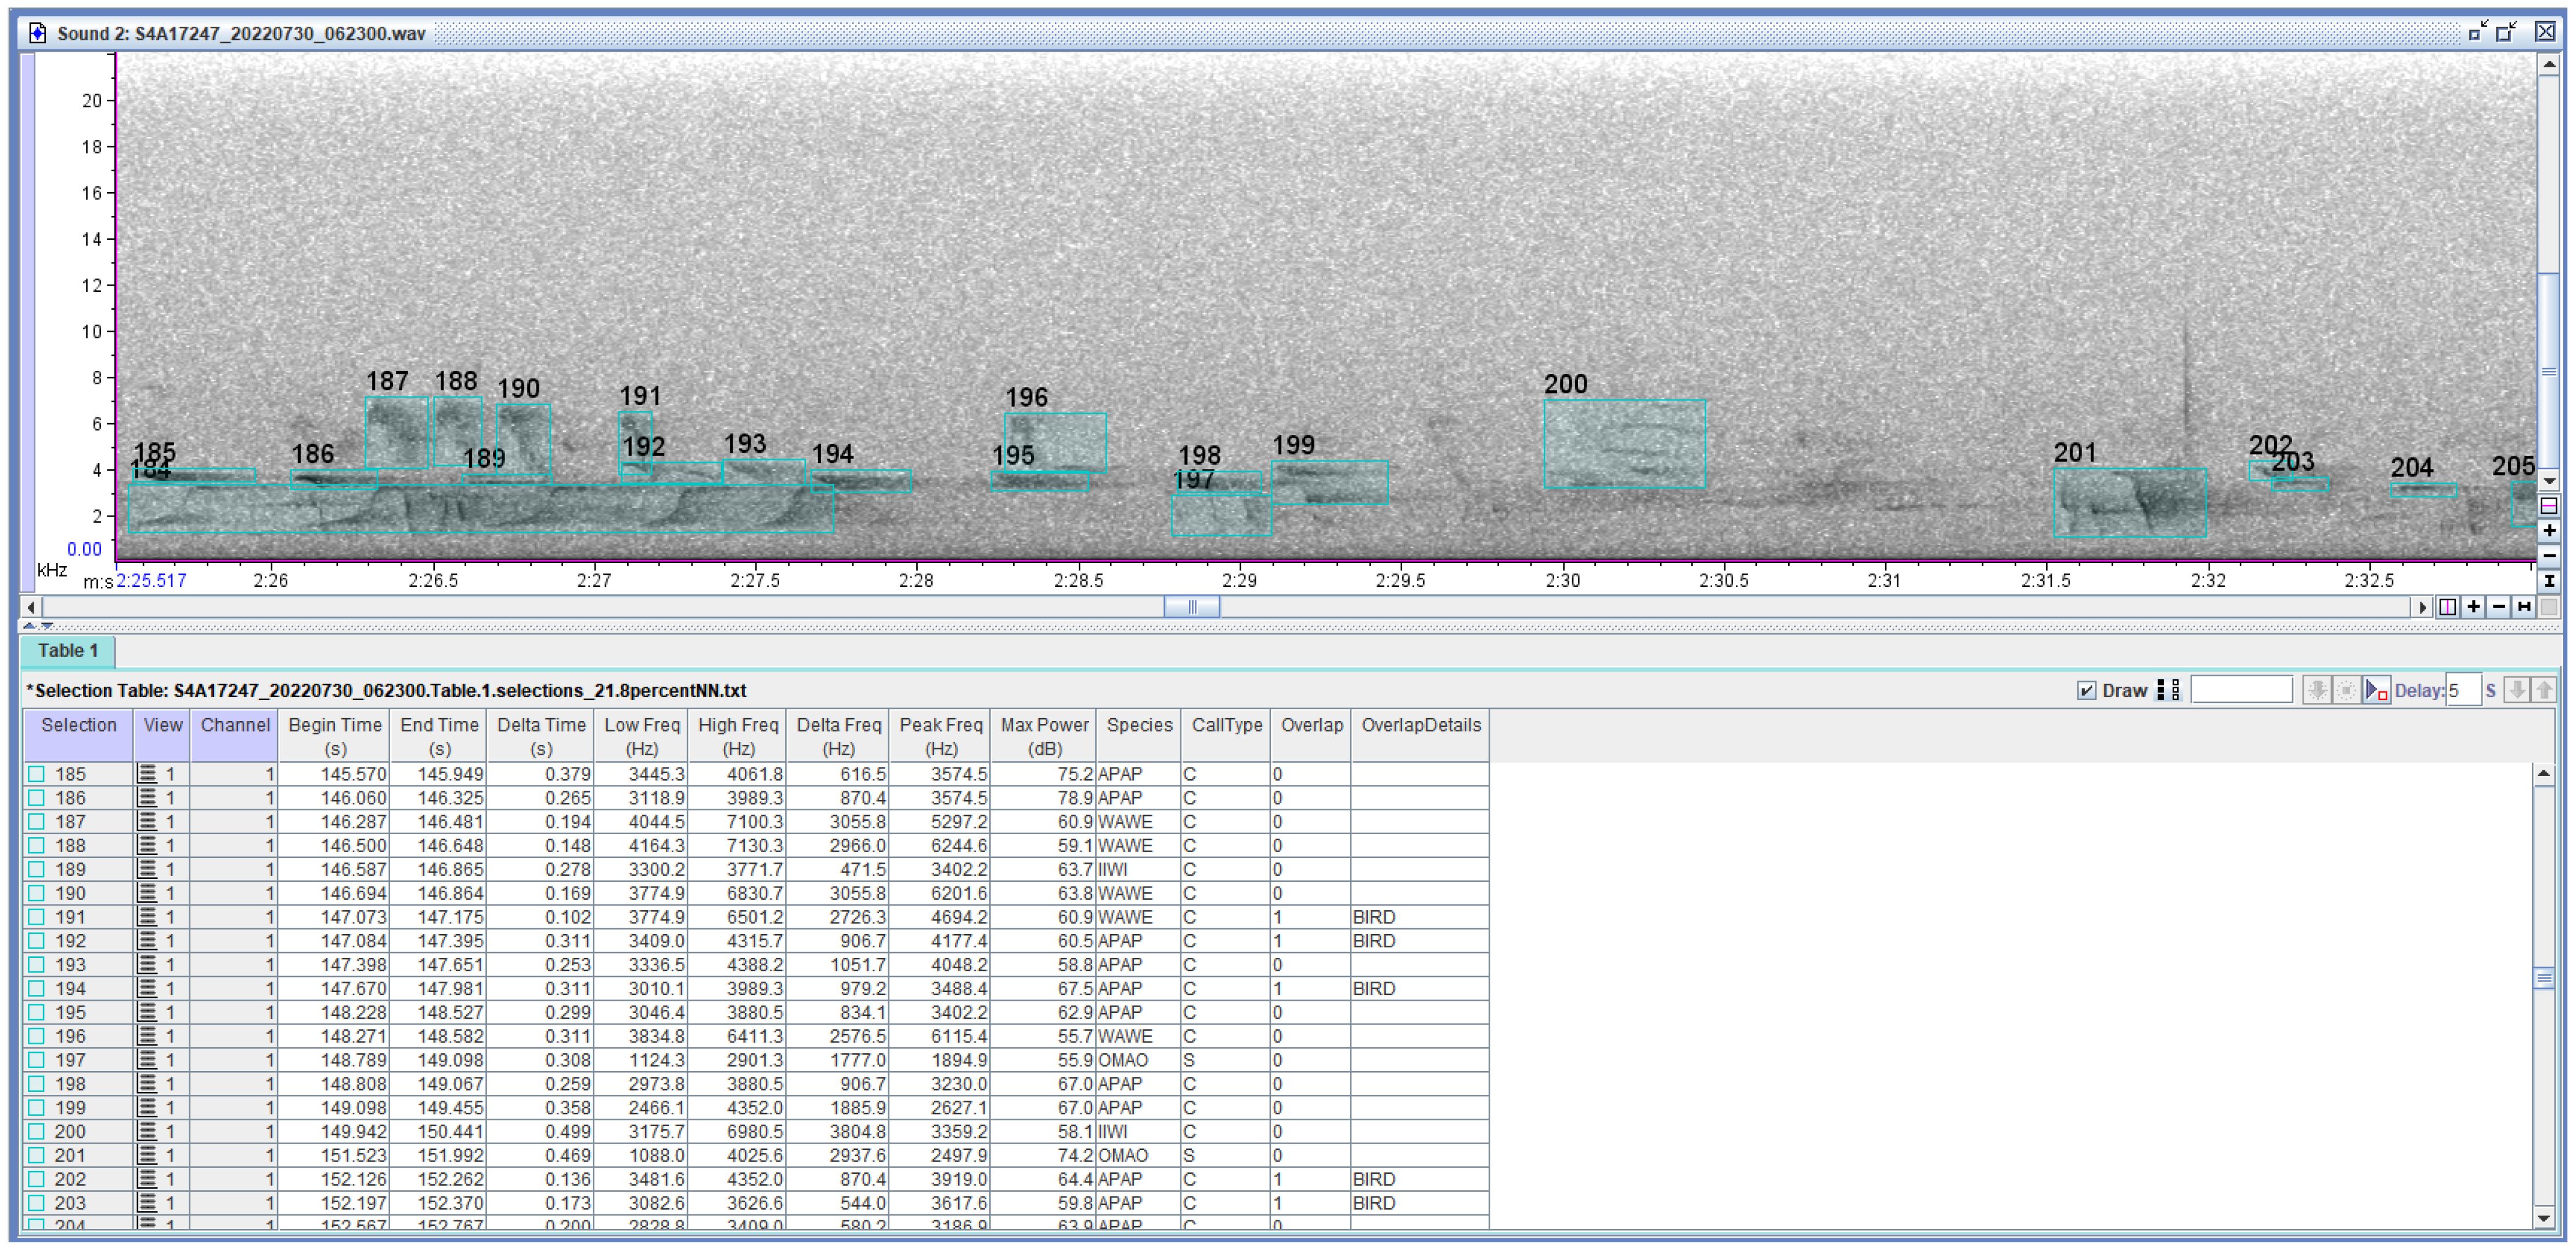Viewport: 2576px width, 1251px height.
Task: Click the selection table scrollbar down arrow
Action: tap(2545, 1218)
